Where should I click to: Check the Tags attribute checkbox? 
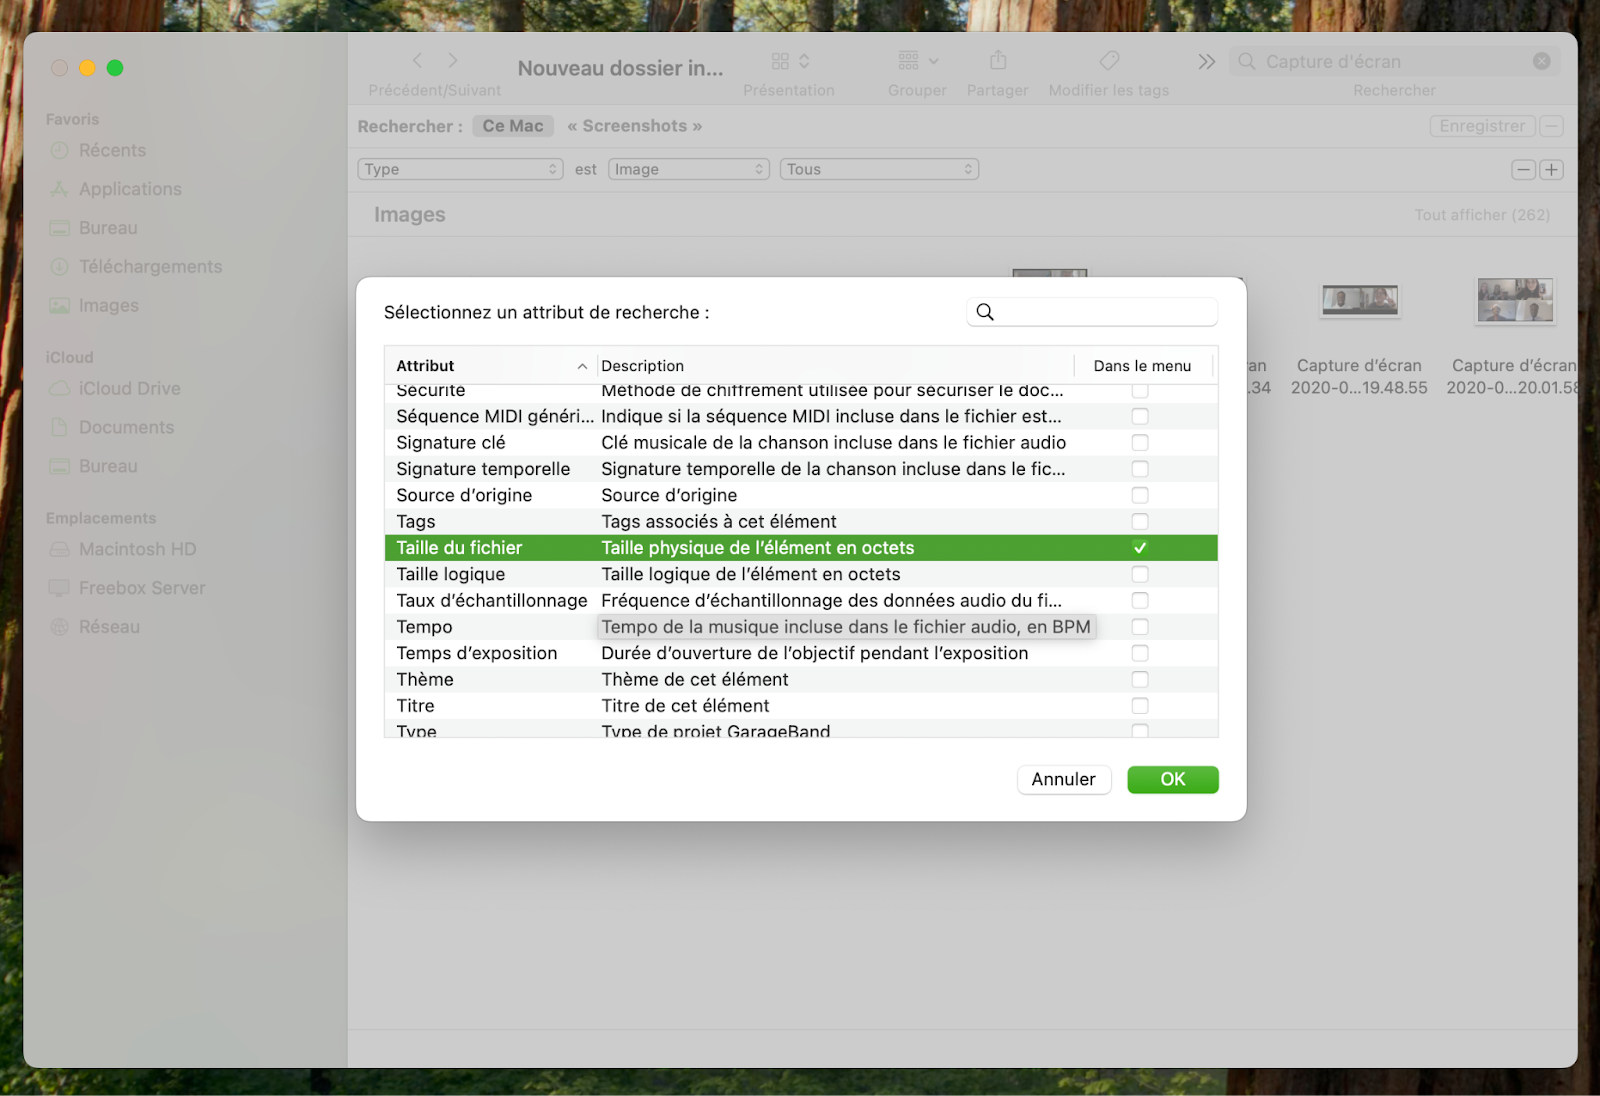point(1140,521)
